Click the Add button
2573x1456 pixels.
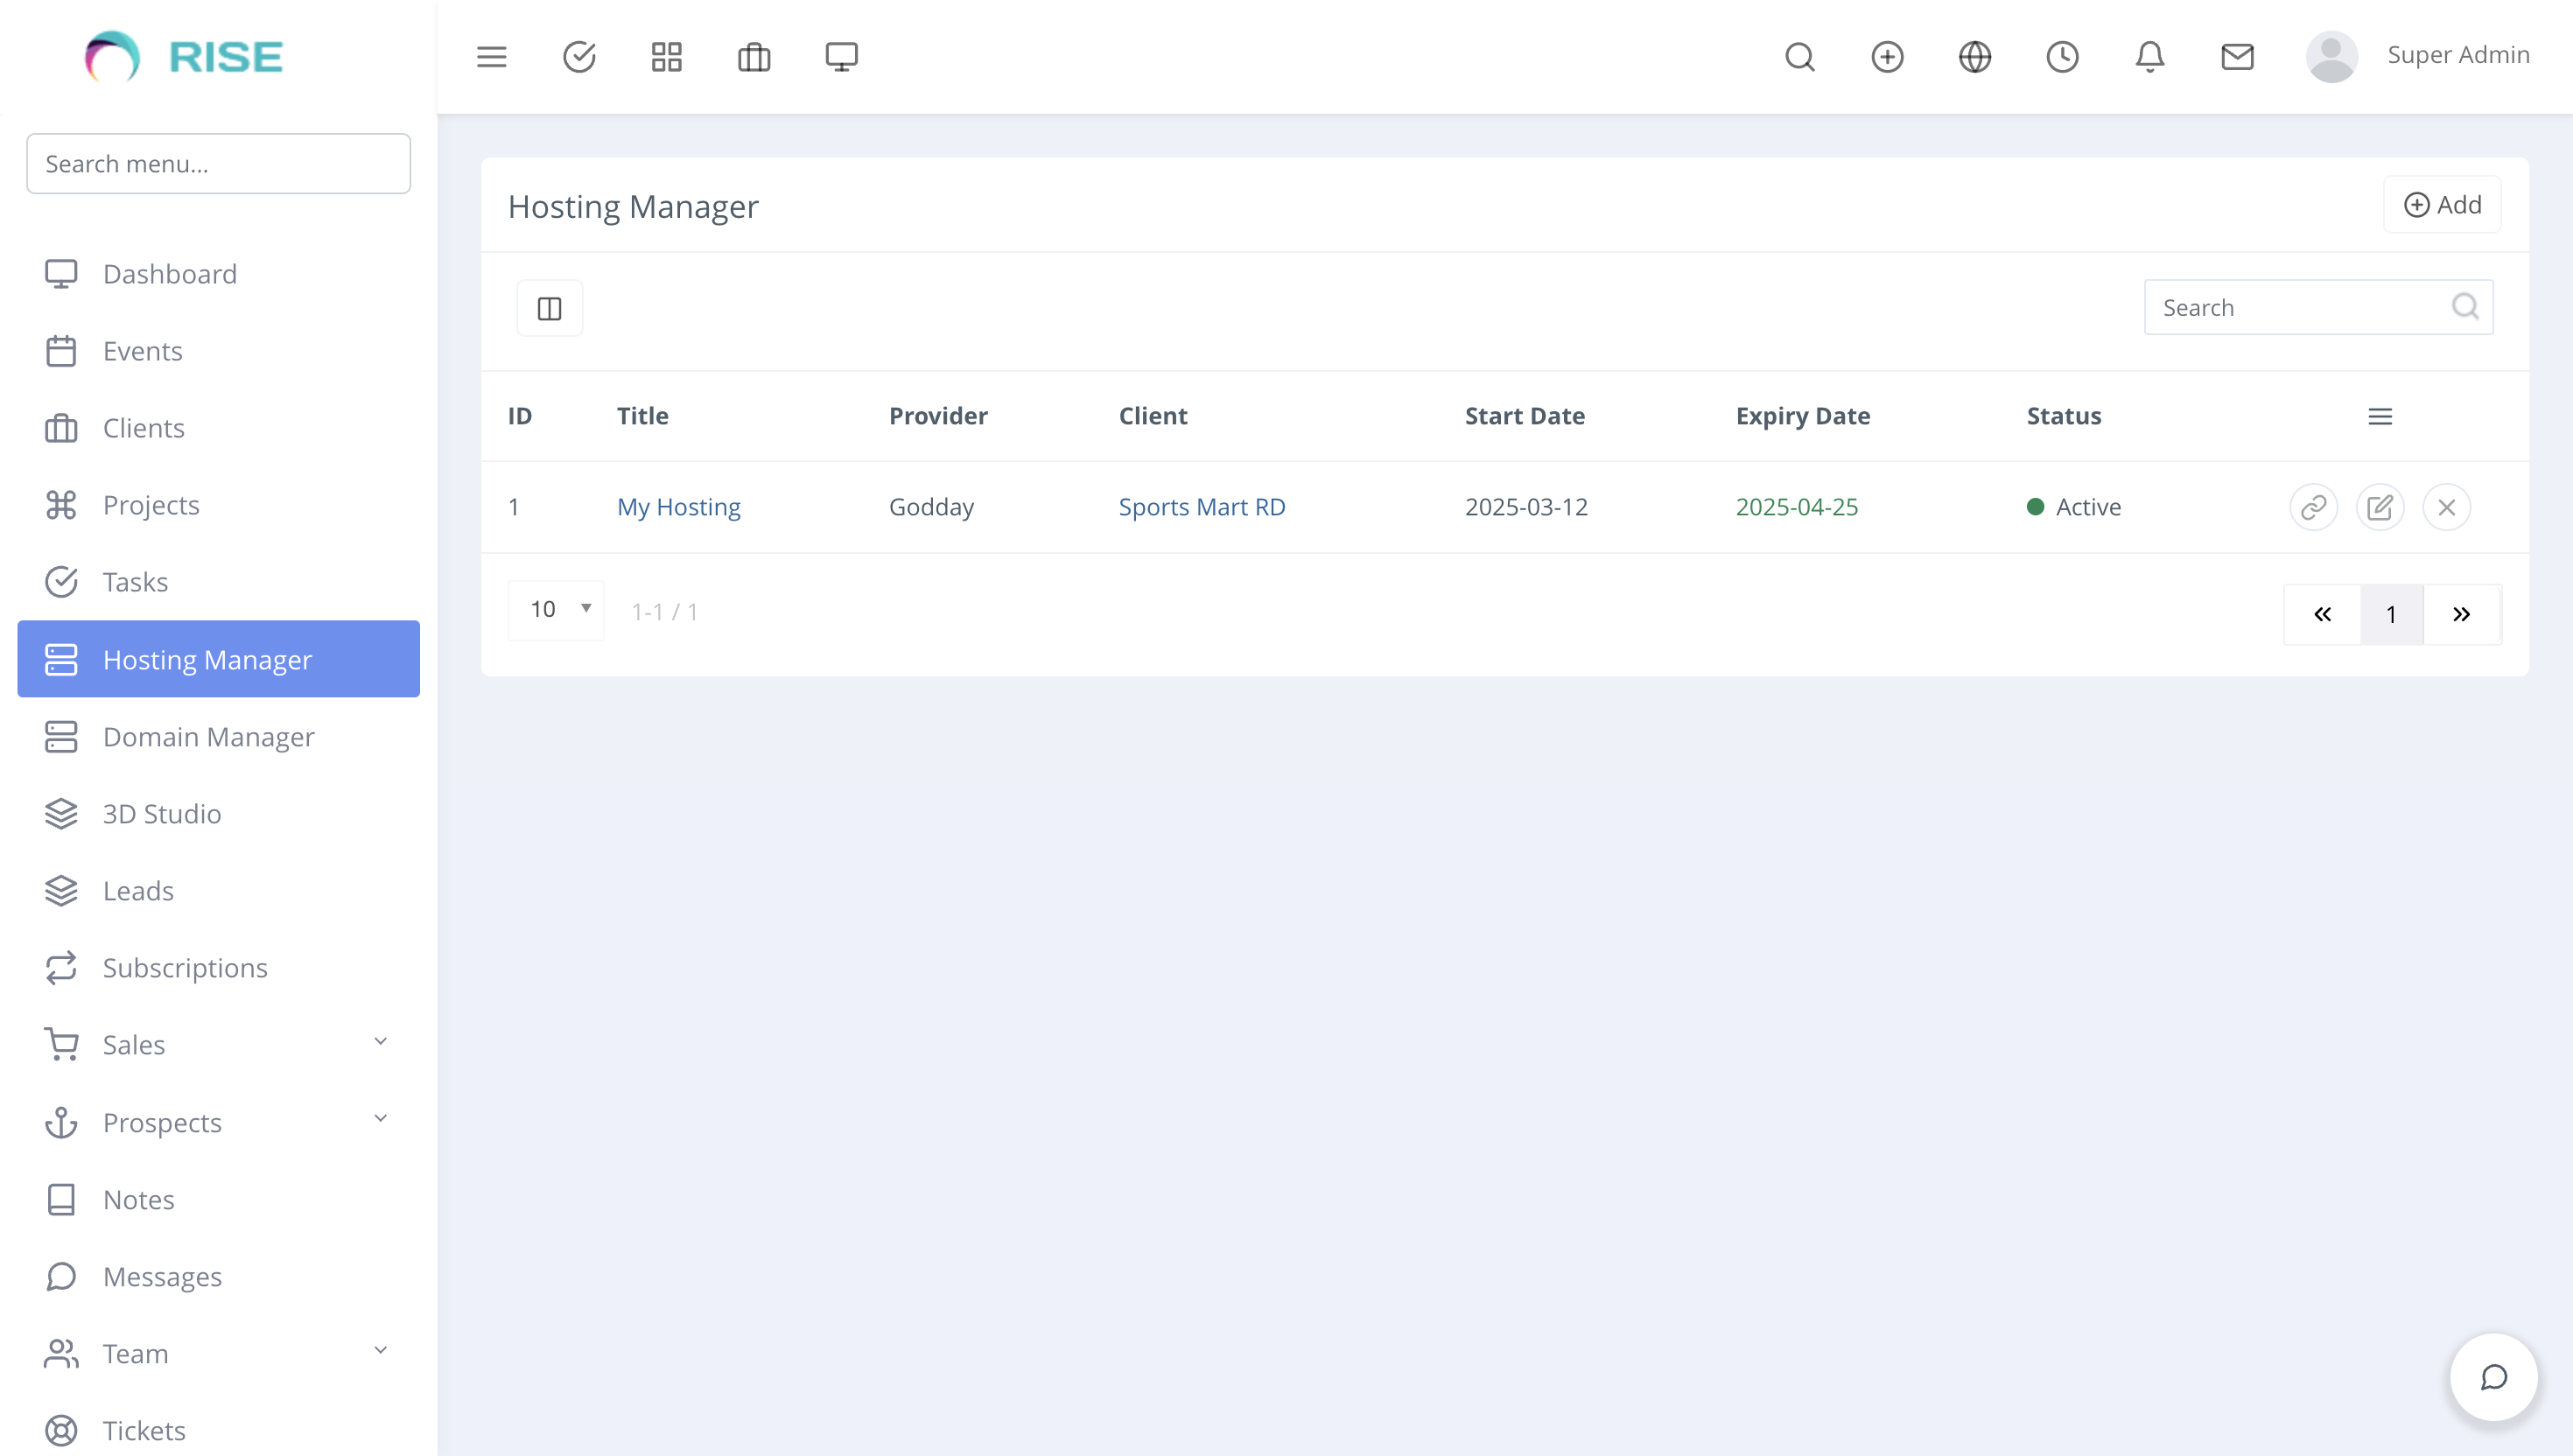[2442, 204]
